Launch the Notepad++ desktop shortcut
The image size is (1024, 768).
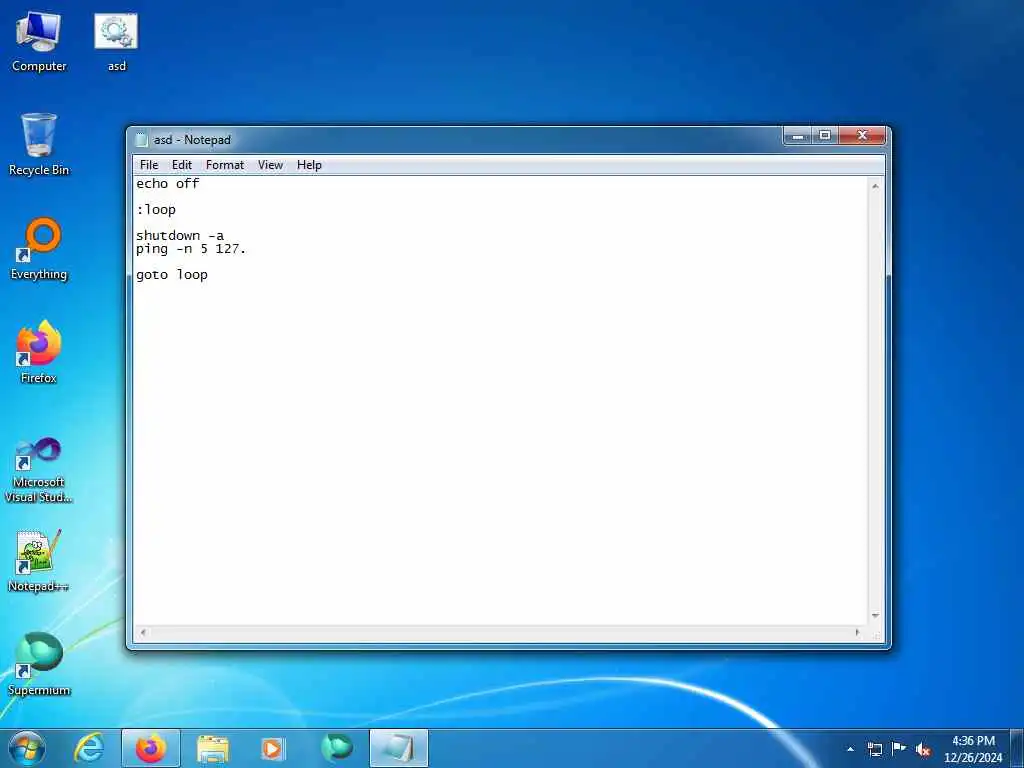pyautogui.click(x=39, y=561)
